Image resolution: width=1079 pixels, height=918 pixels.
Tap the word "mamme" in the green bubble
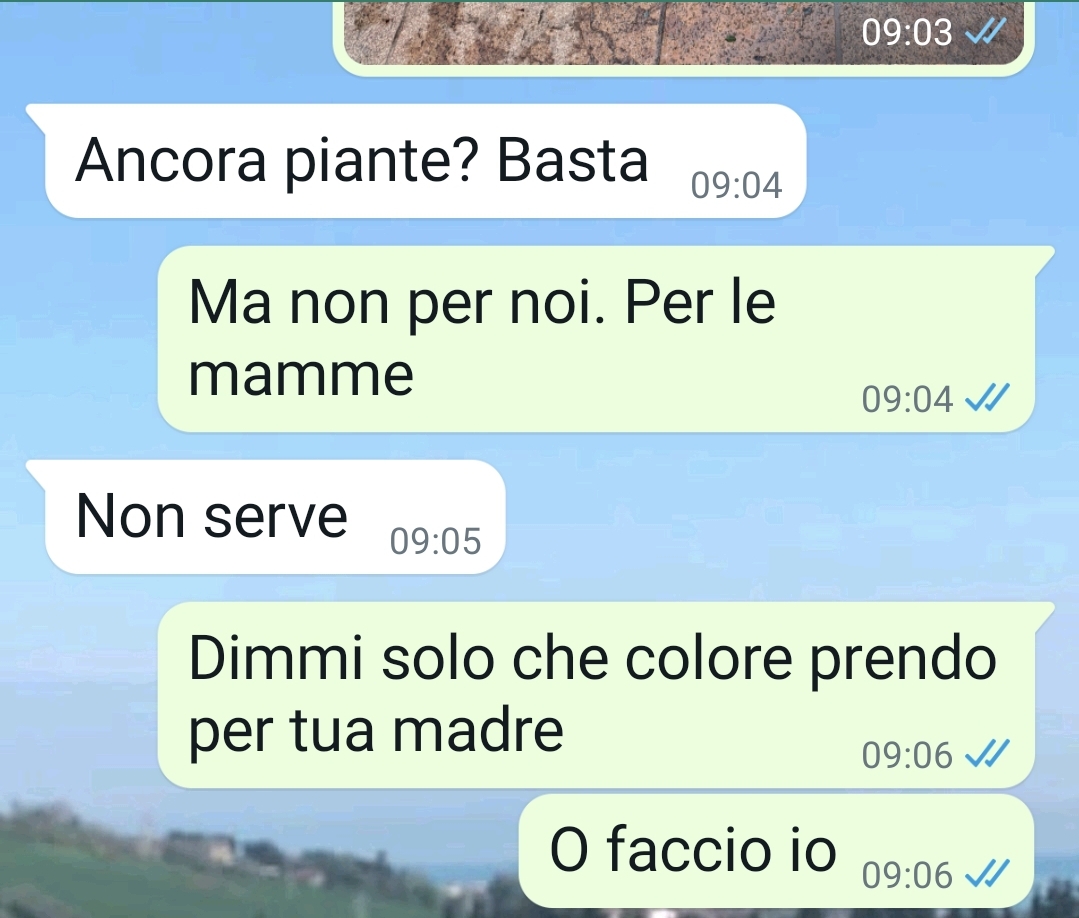(301, 376)
